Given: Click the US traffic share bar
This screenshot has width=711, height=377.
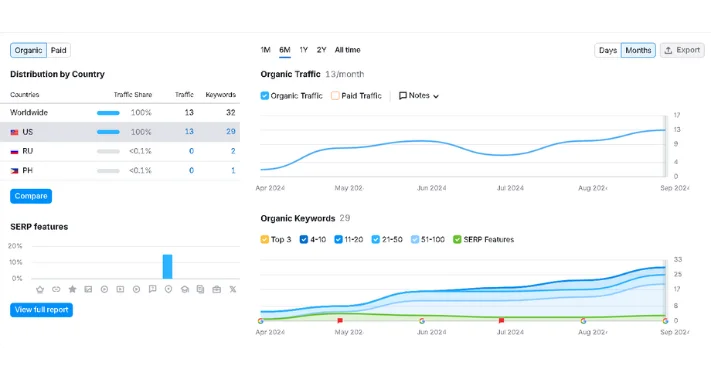Looking at the screenshot, I should tap(108, 132).
